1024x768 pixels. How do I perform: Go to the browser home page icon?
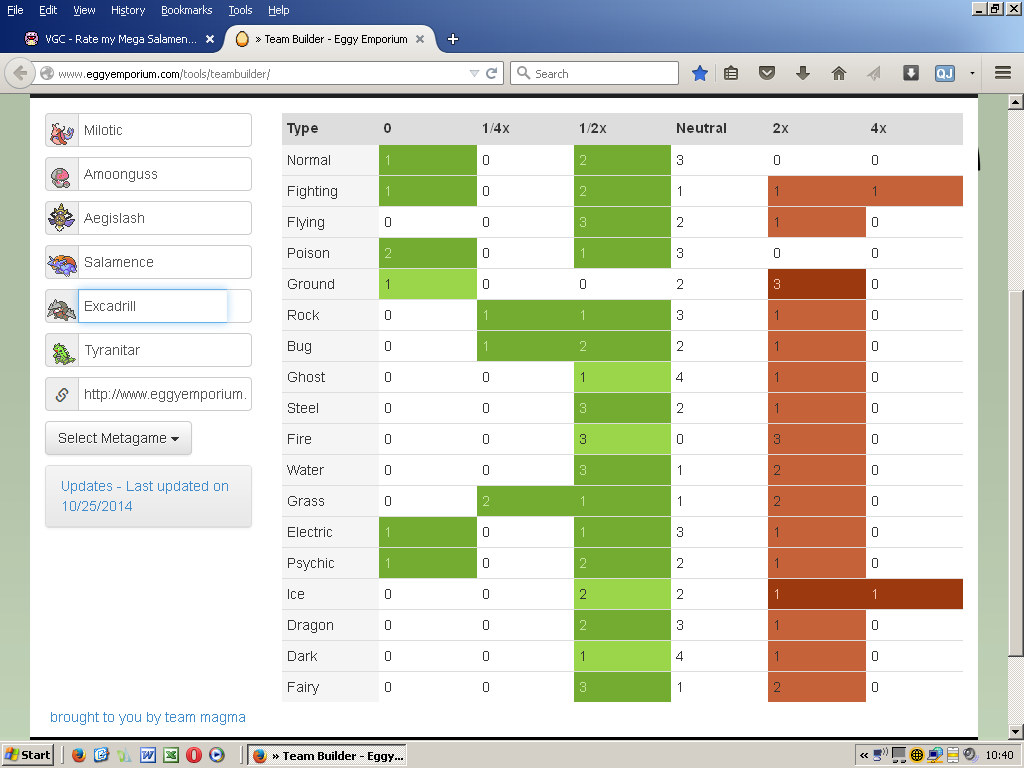(x=839, y=73)
